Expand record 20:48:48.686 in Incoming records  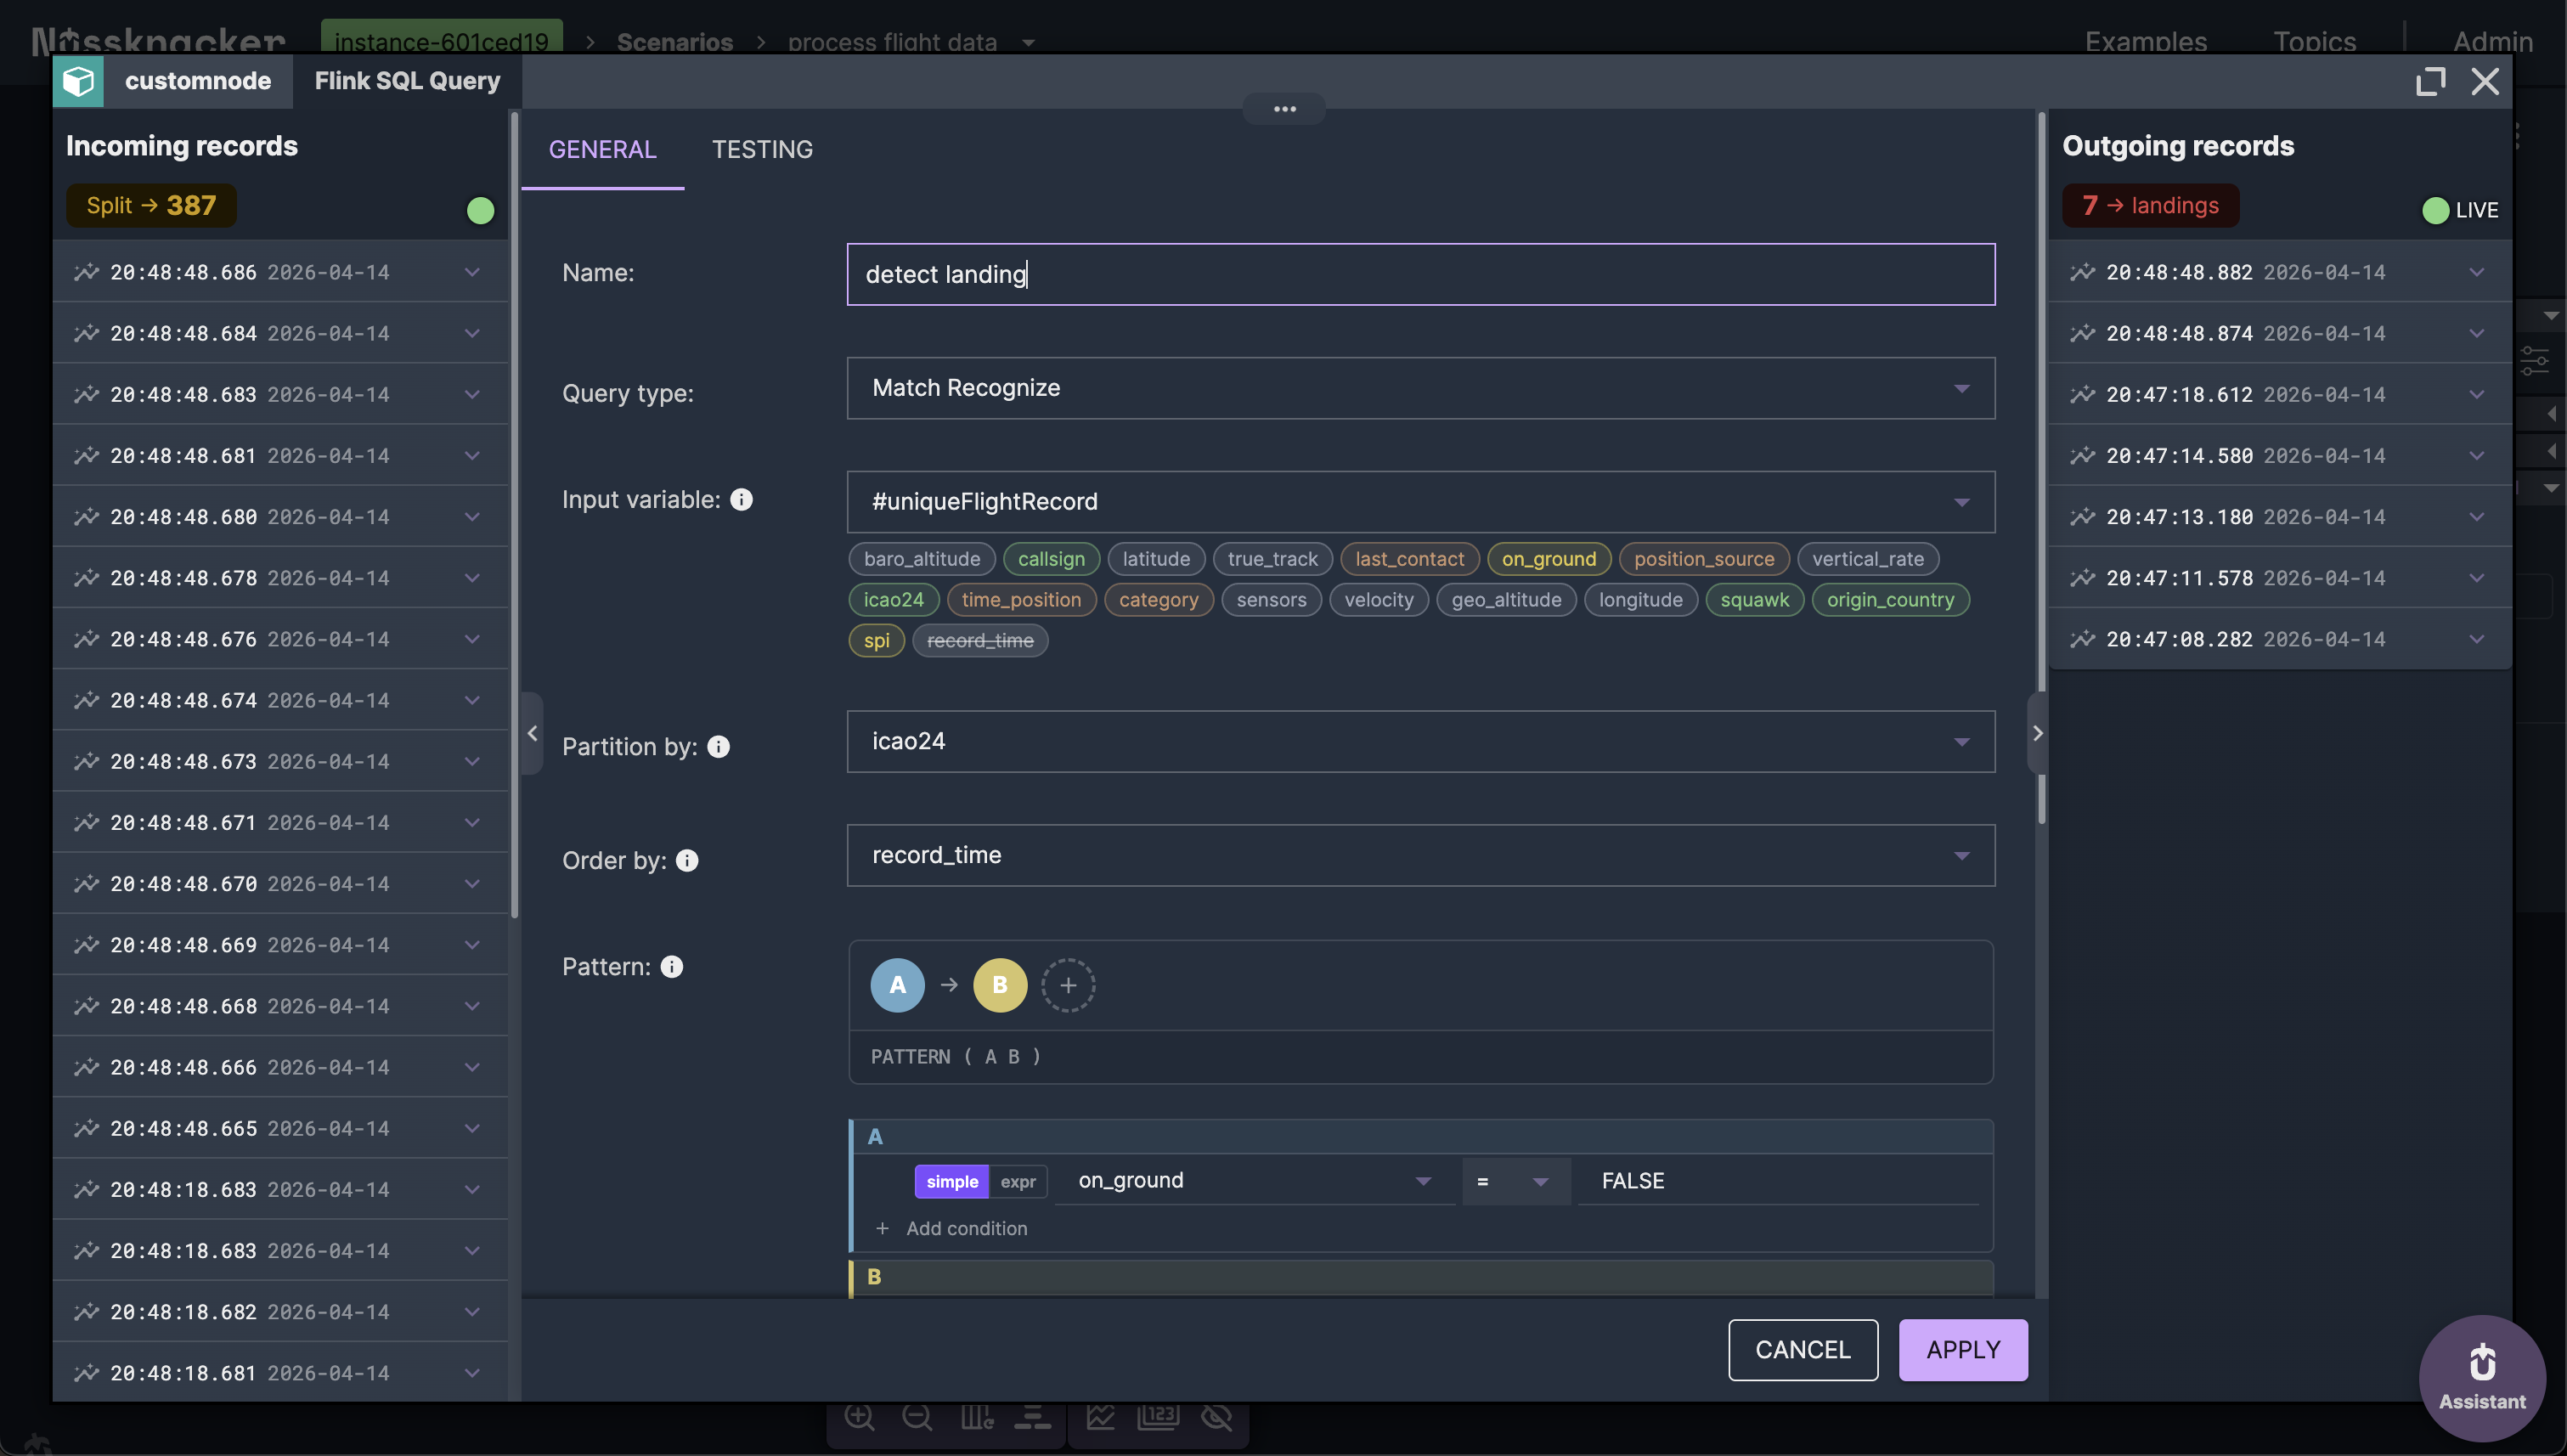point(472,271)
